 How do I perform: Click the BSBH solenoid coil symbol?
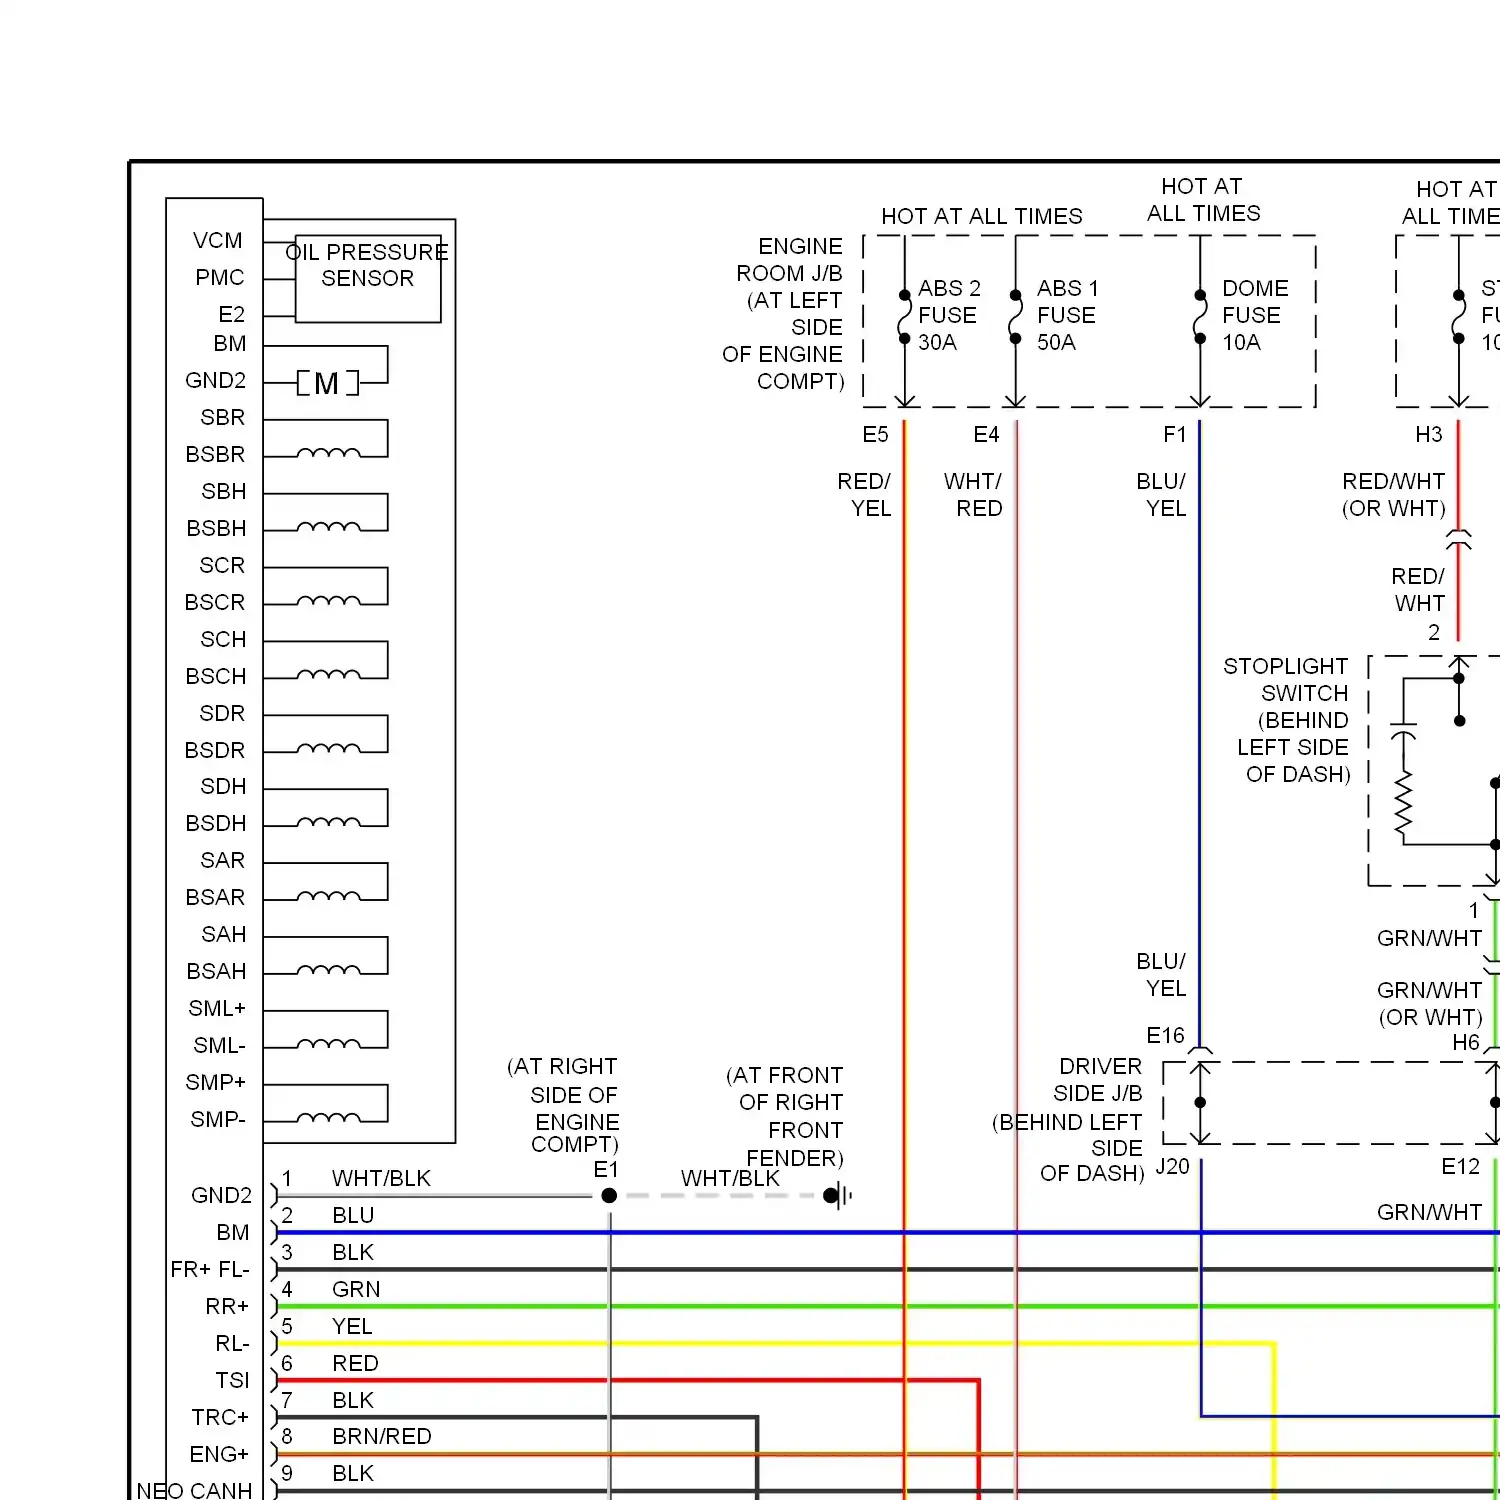pos(329,528)
